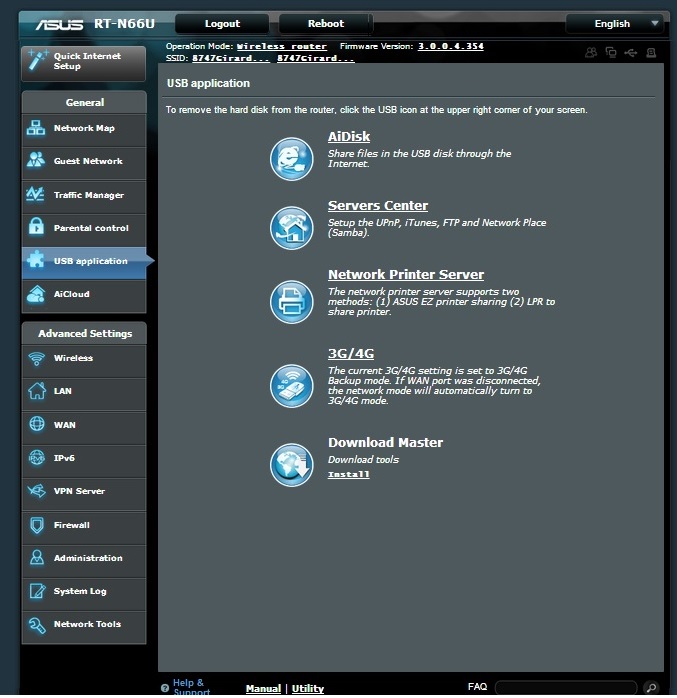Click the Guest Network people icon

click(36, 160)
